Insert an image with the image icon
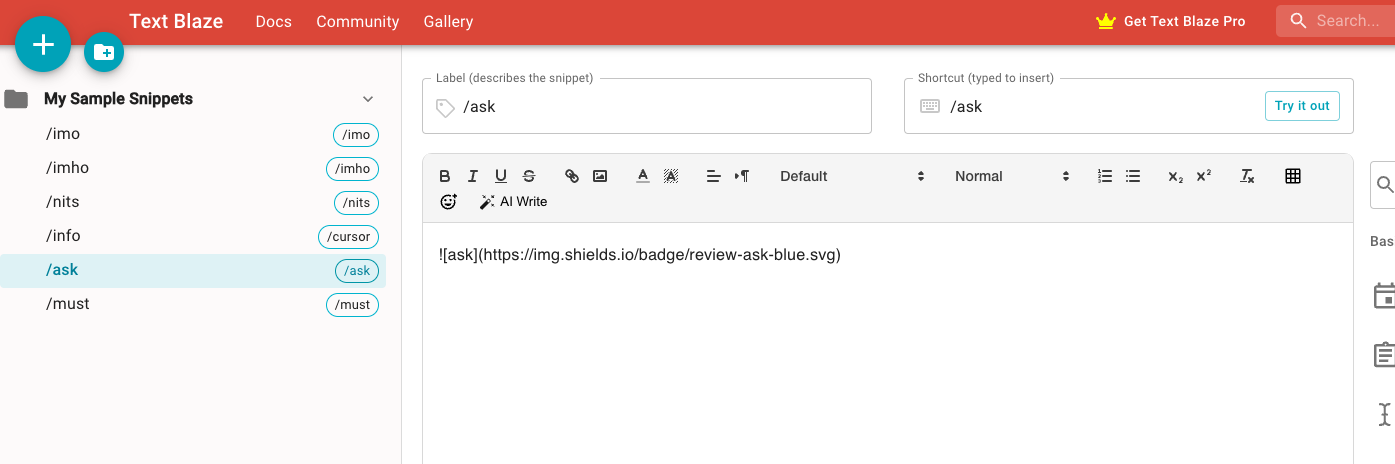The width and height of the screenshot is (1395, 464). (600, 176)
